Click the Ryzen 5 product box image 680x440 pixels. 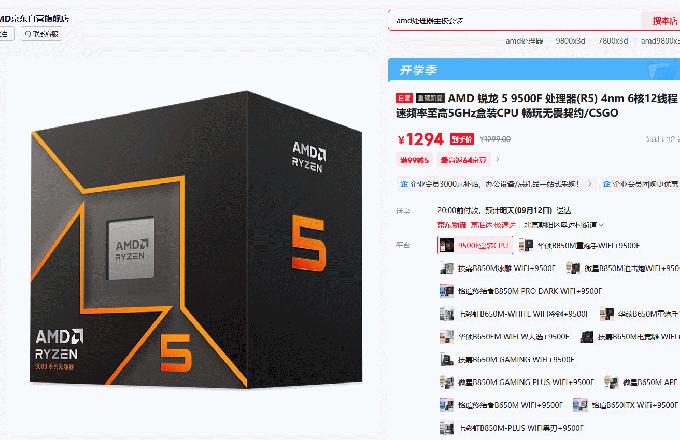[x=196, y=238]
